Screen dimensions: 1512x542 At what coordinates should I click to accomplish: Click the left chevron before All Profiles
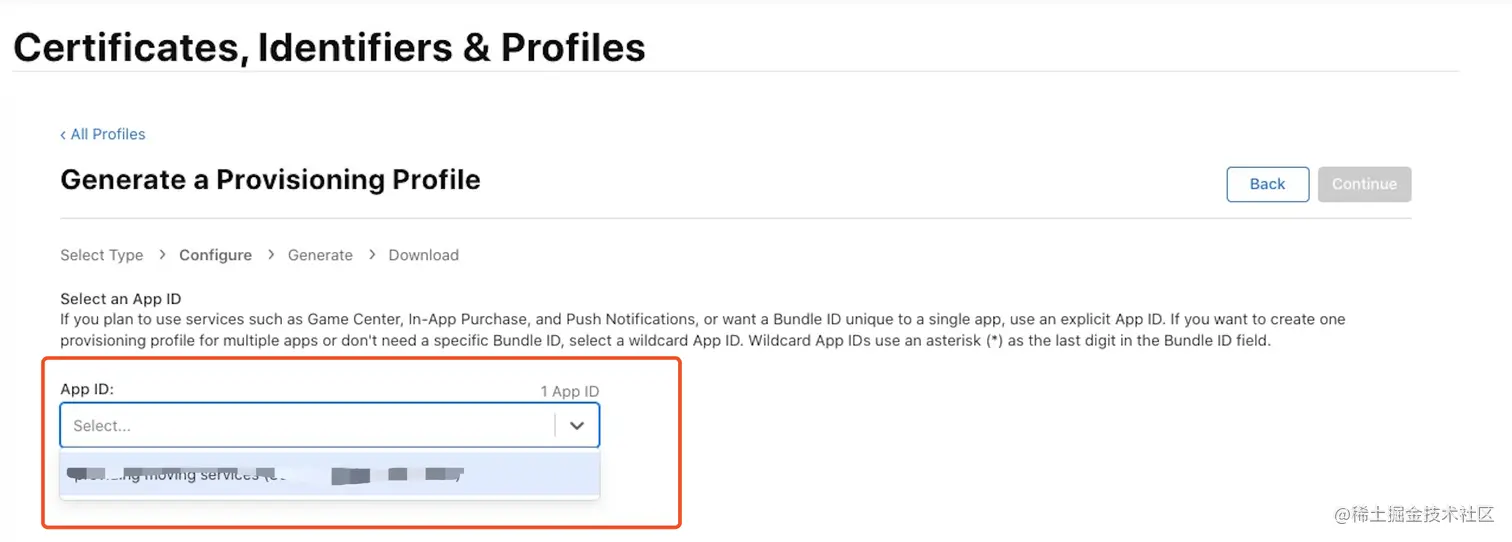click(63, 134)
